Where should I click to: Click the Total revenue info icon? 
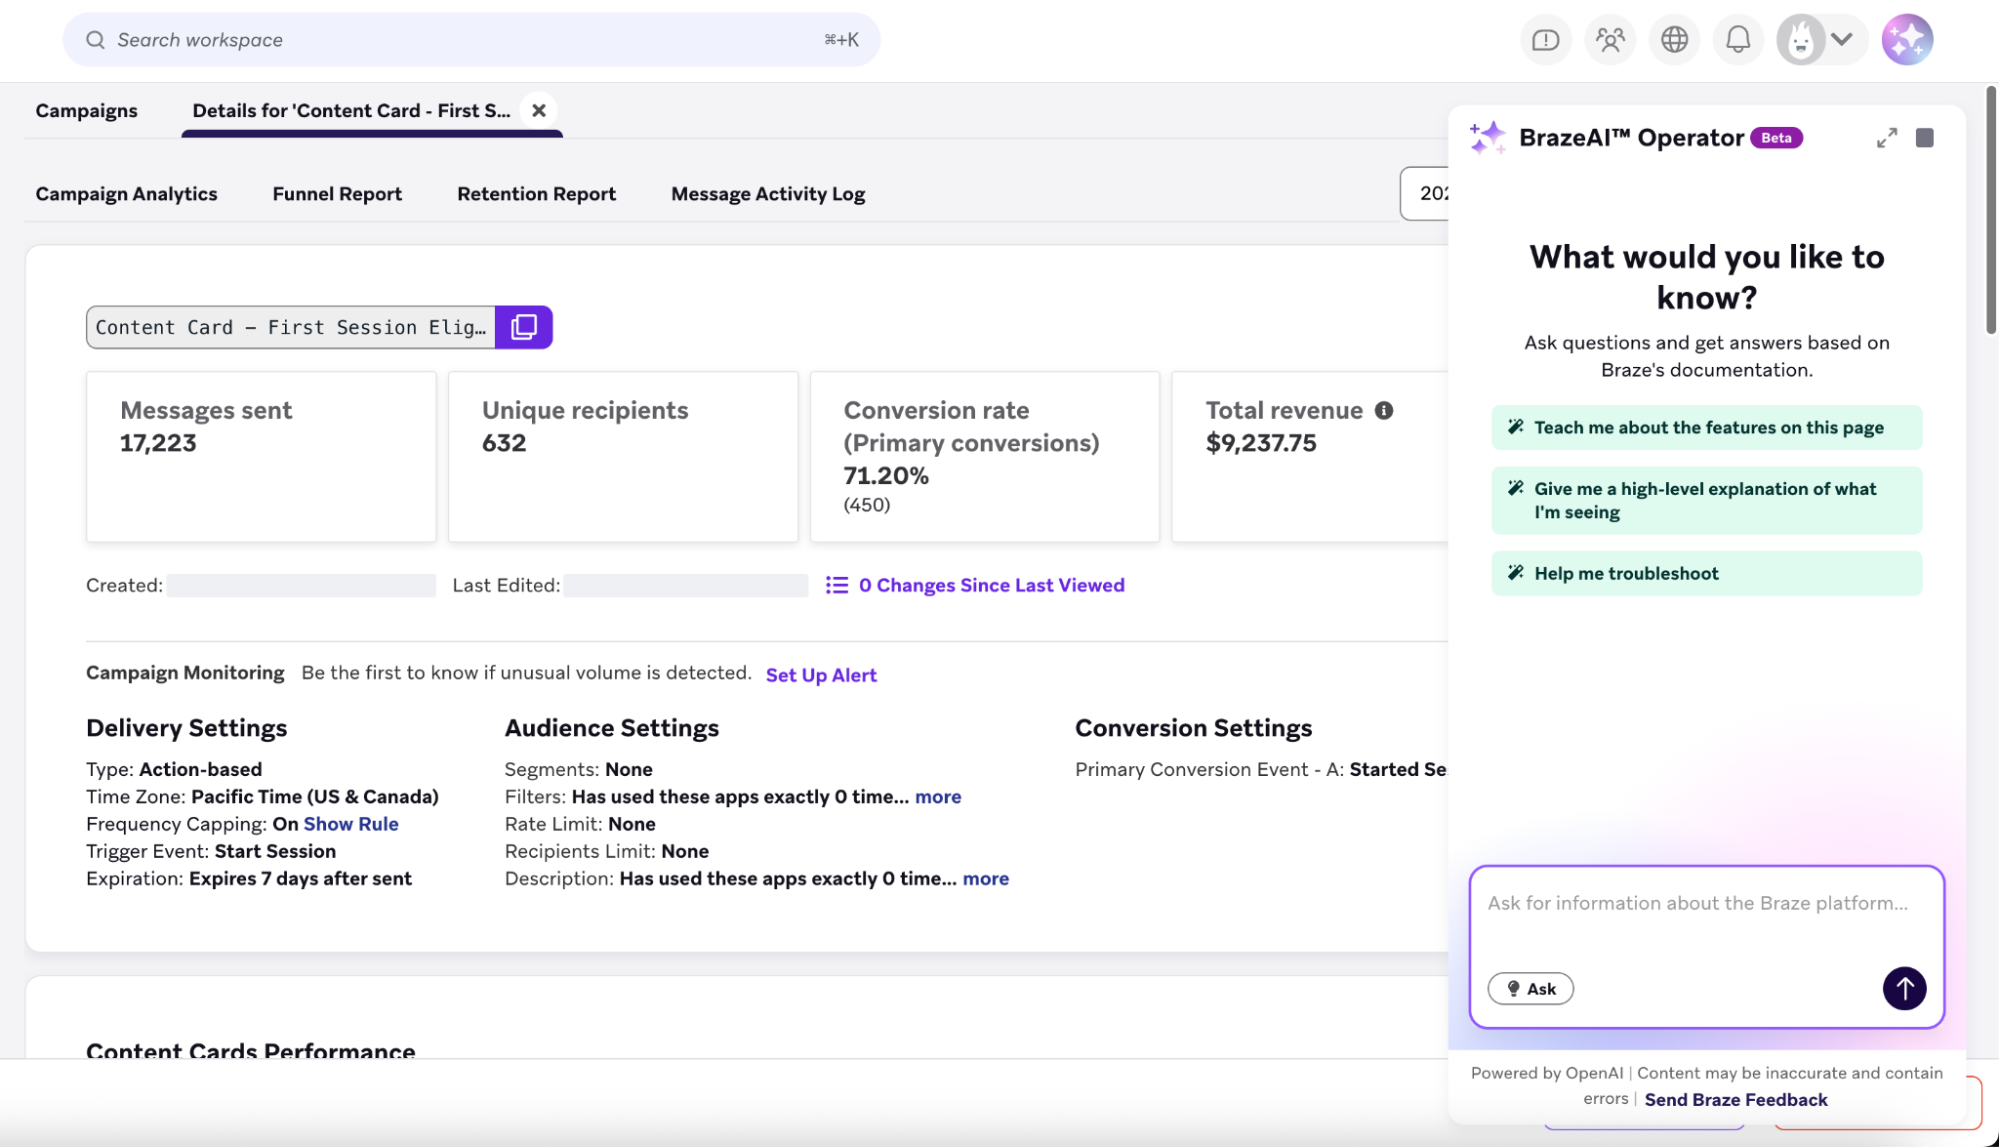[1384, 410]
